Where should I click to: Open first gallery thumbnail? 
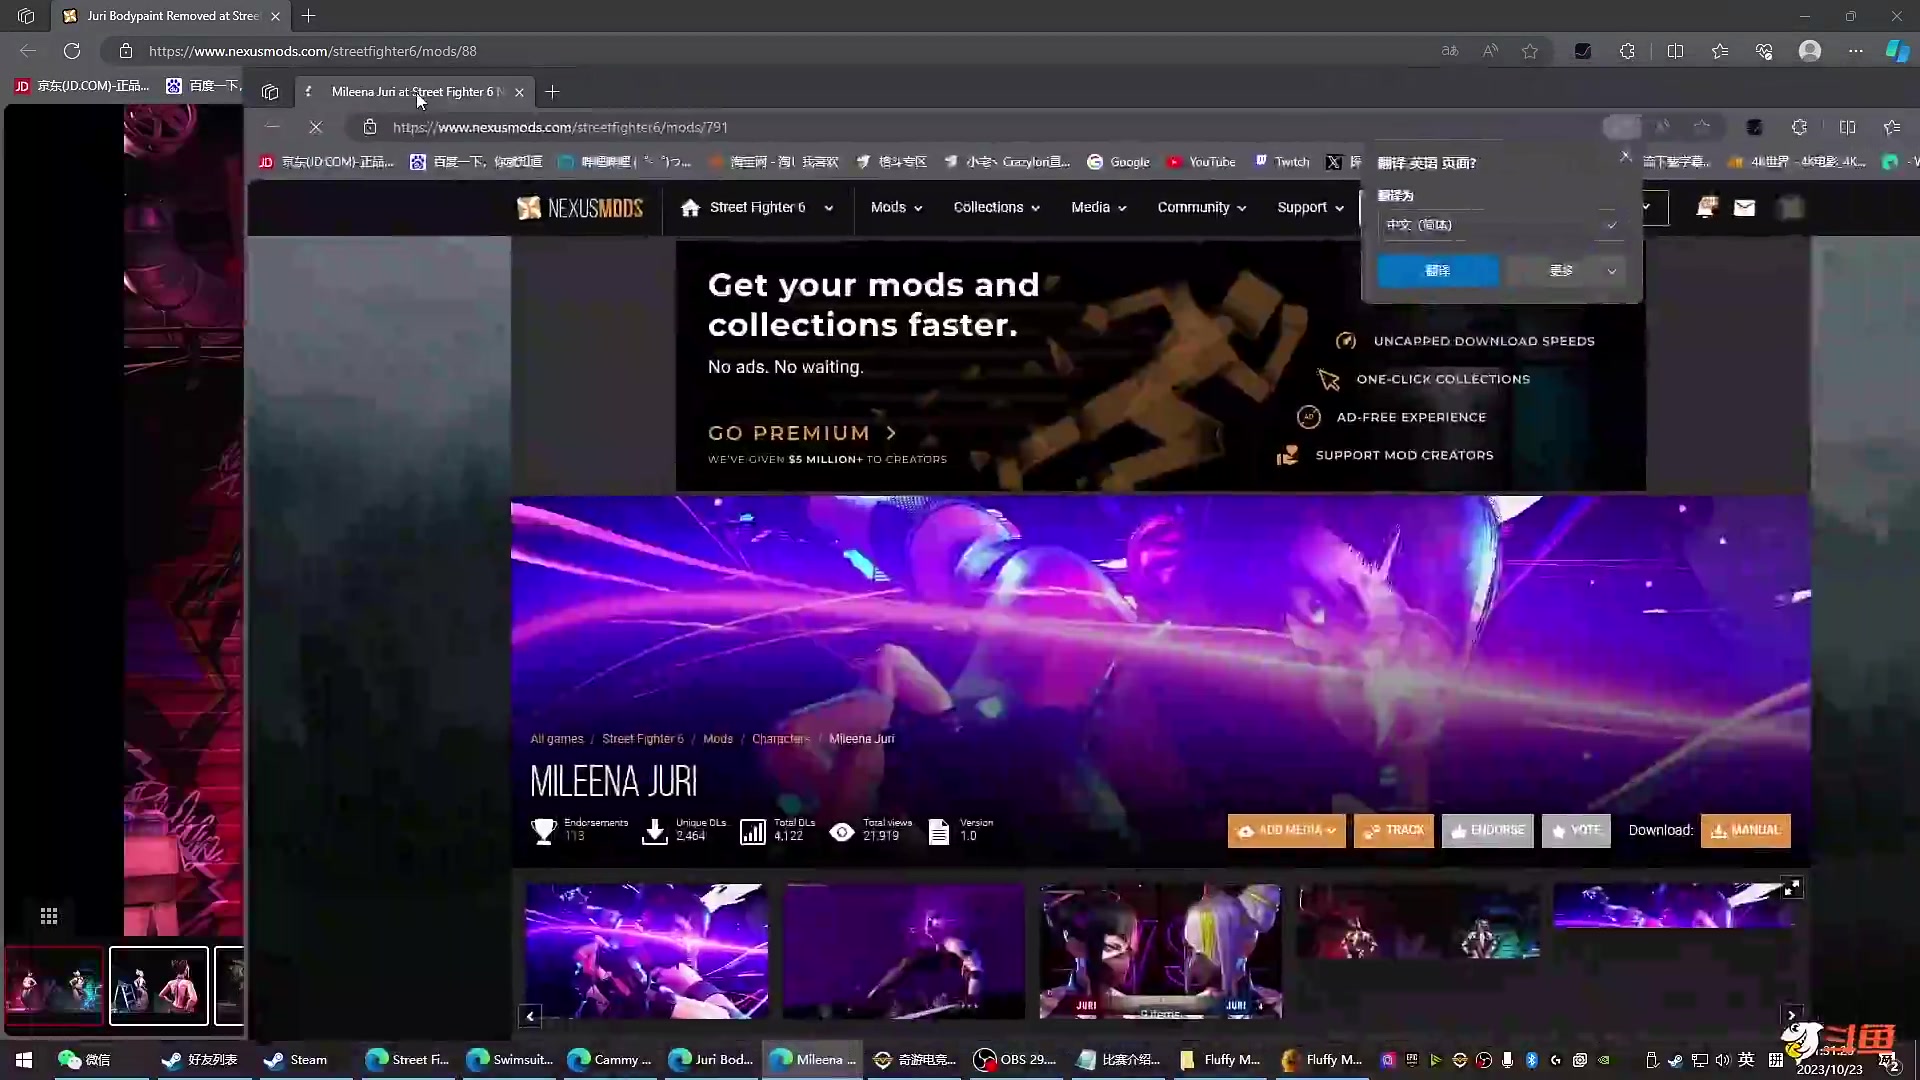647,951
